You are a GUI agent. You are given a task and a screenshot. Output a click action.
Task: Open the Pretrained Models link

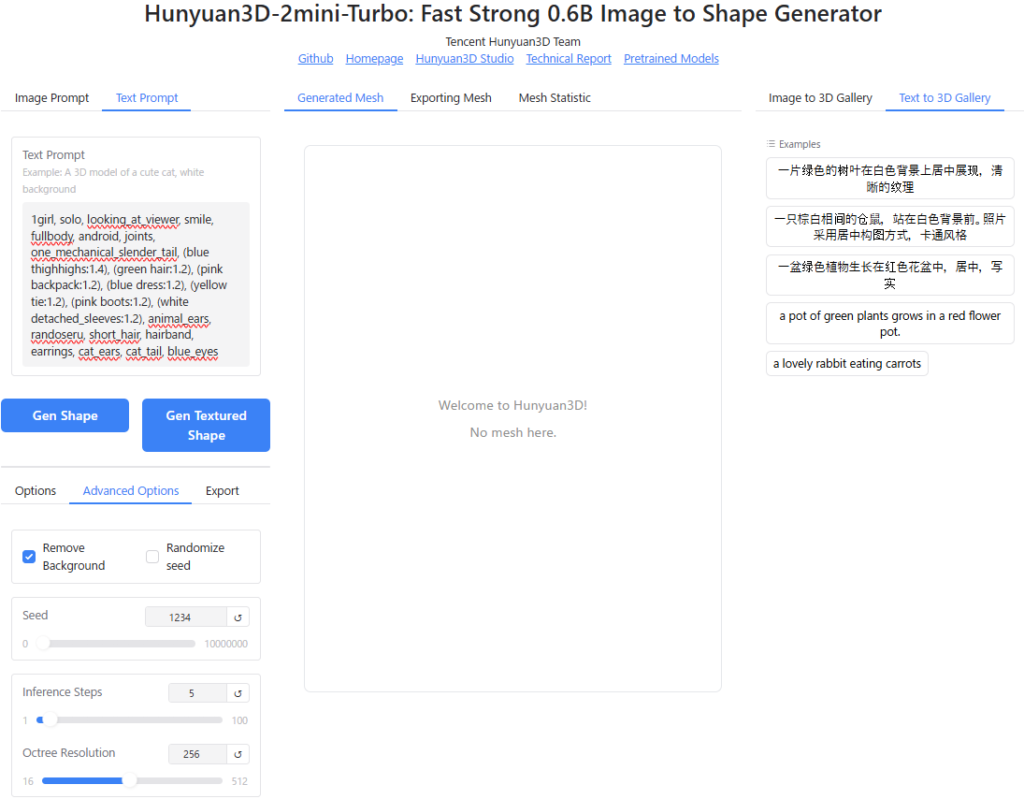[x=671, y=59]
